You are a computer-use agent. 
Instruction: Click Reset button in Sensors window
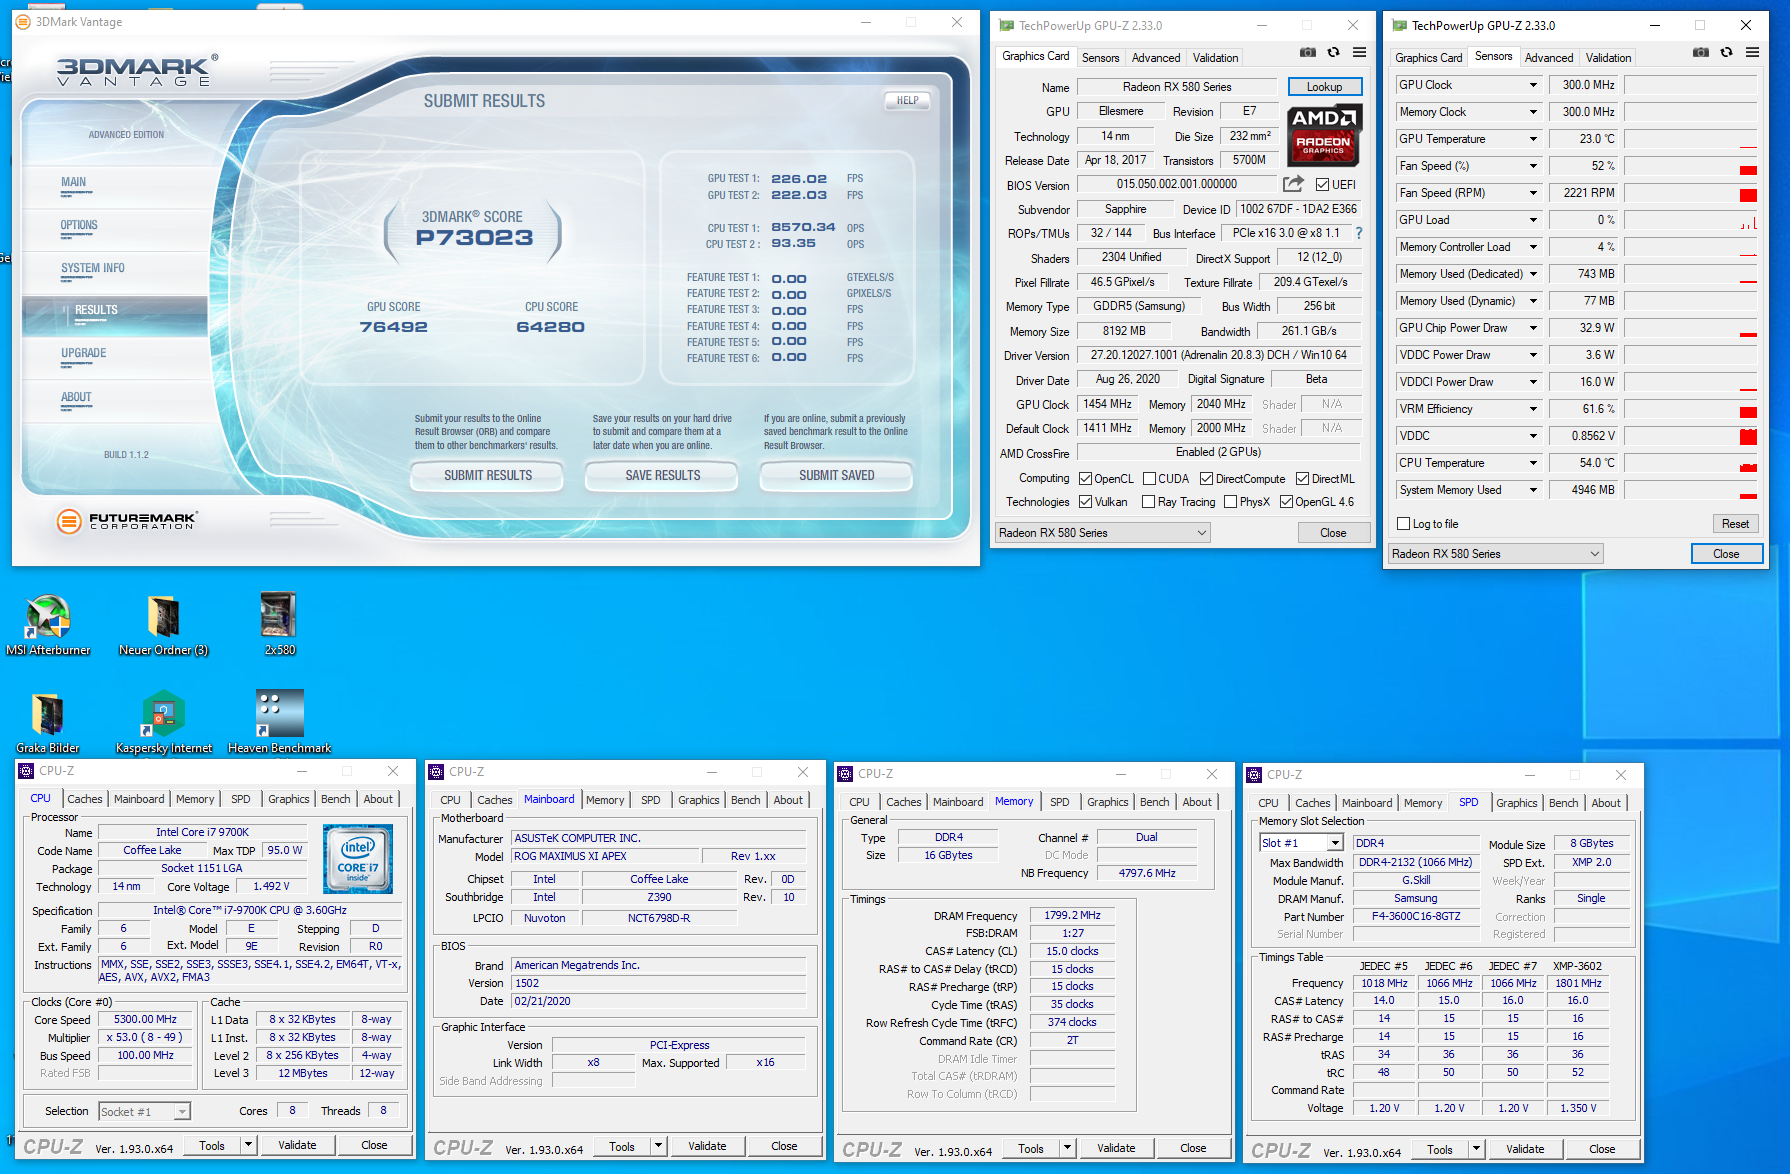(1735, 524)
